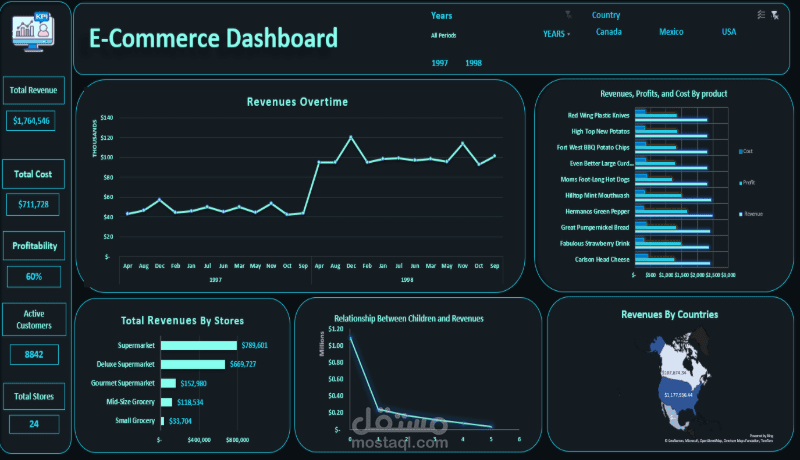The height and width of the screenshot is (460, 800).
Task: Select the 60% profitability value
Action: [34, 276]
